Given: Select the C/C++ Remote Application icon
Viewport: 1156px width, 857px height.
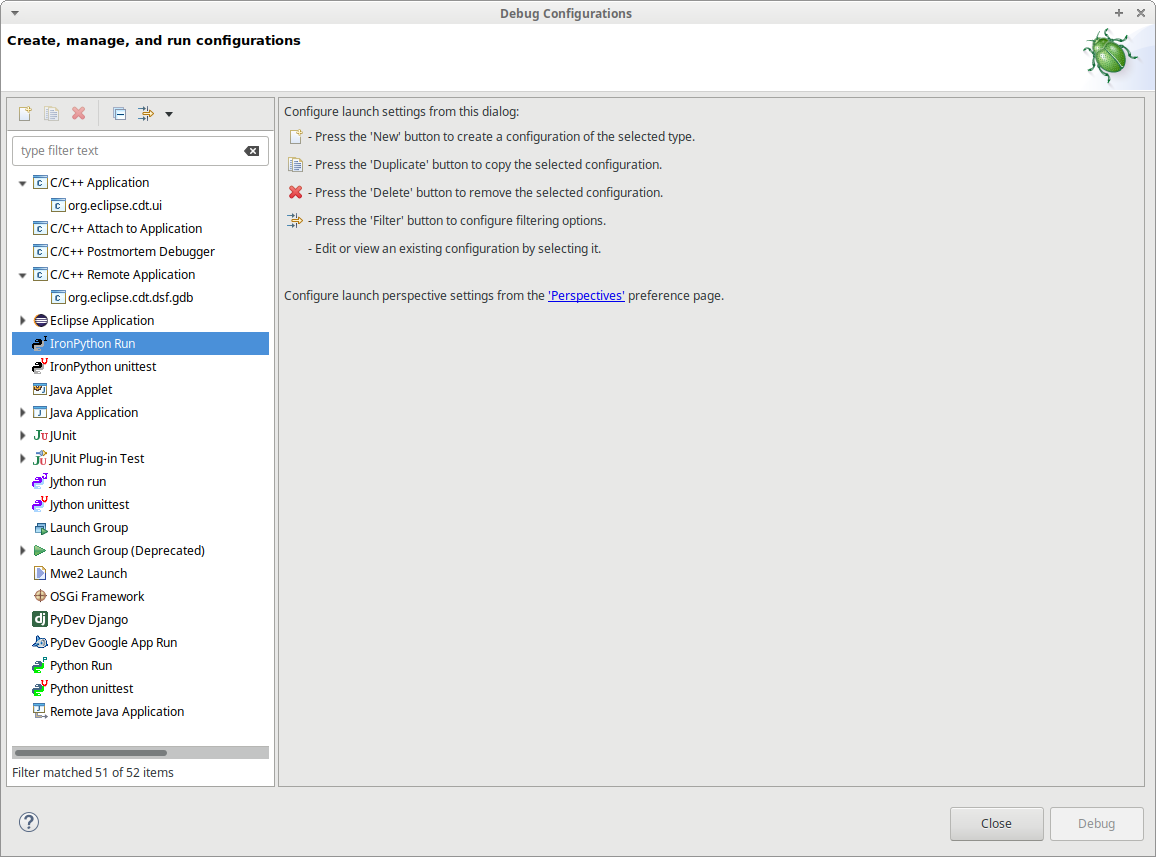Looking at the screenshot, I should click(x=41, y=274).
